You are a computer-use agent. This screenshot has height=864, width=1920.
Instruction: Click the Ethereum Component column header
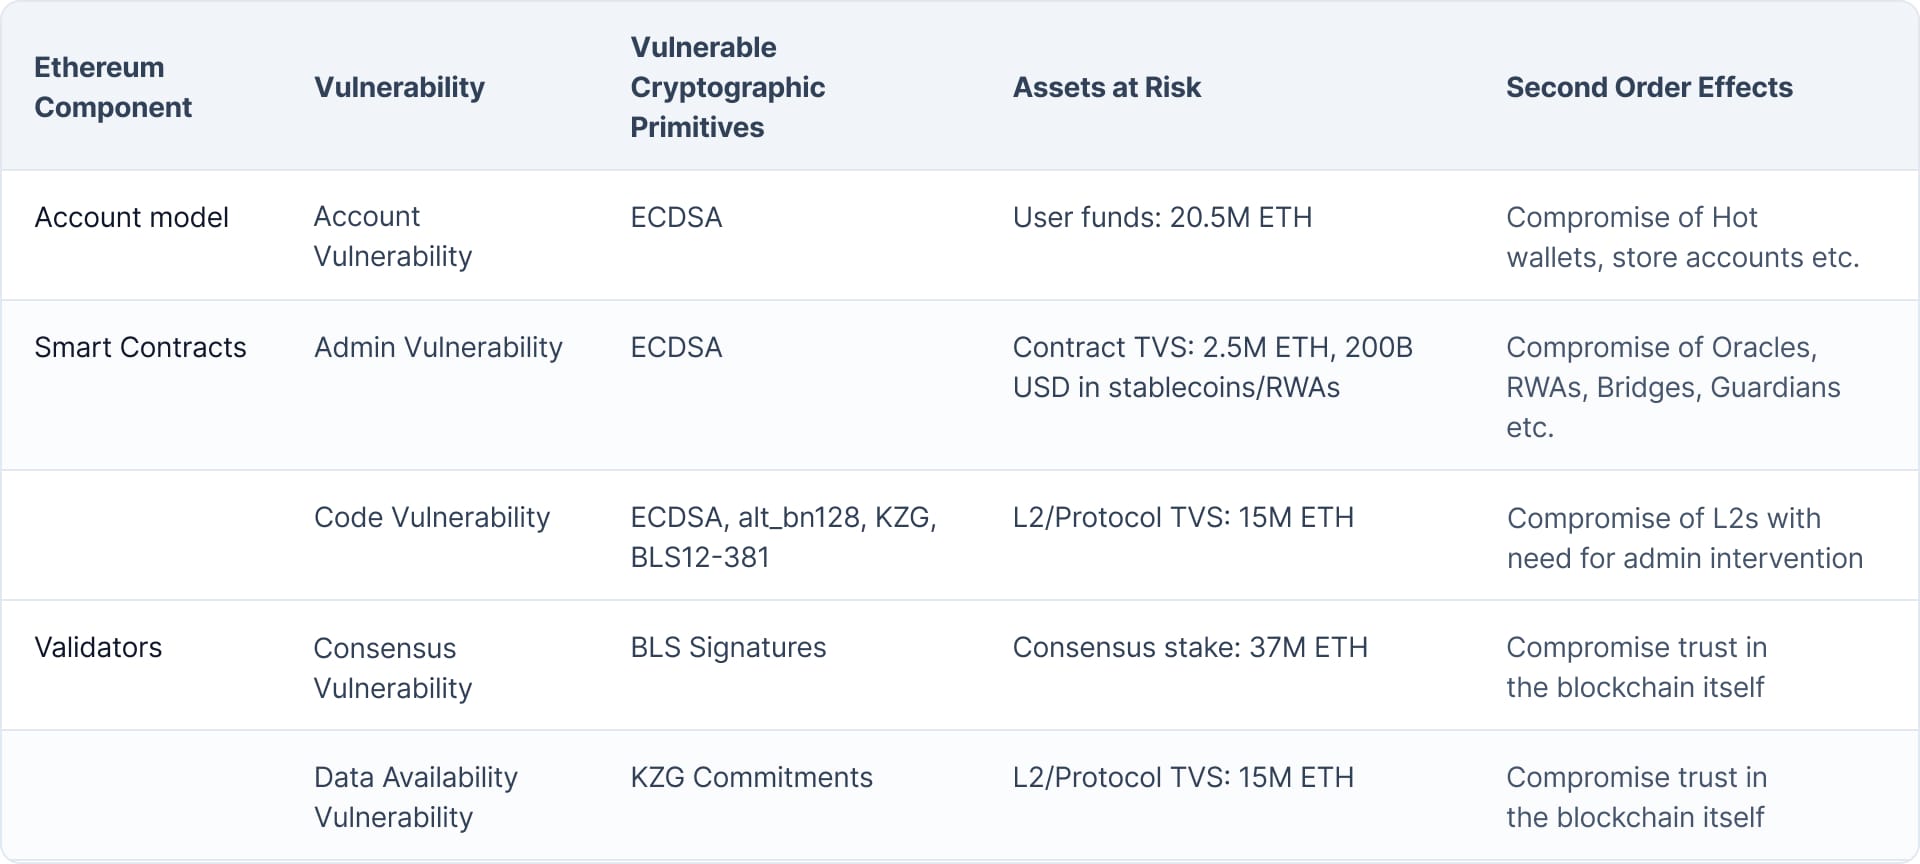(x=113, y=87)
